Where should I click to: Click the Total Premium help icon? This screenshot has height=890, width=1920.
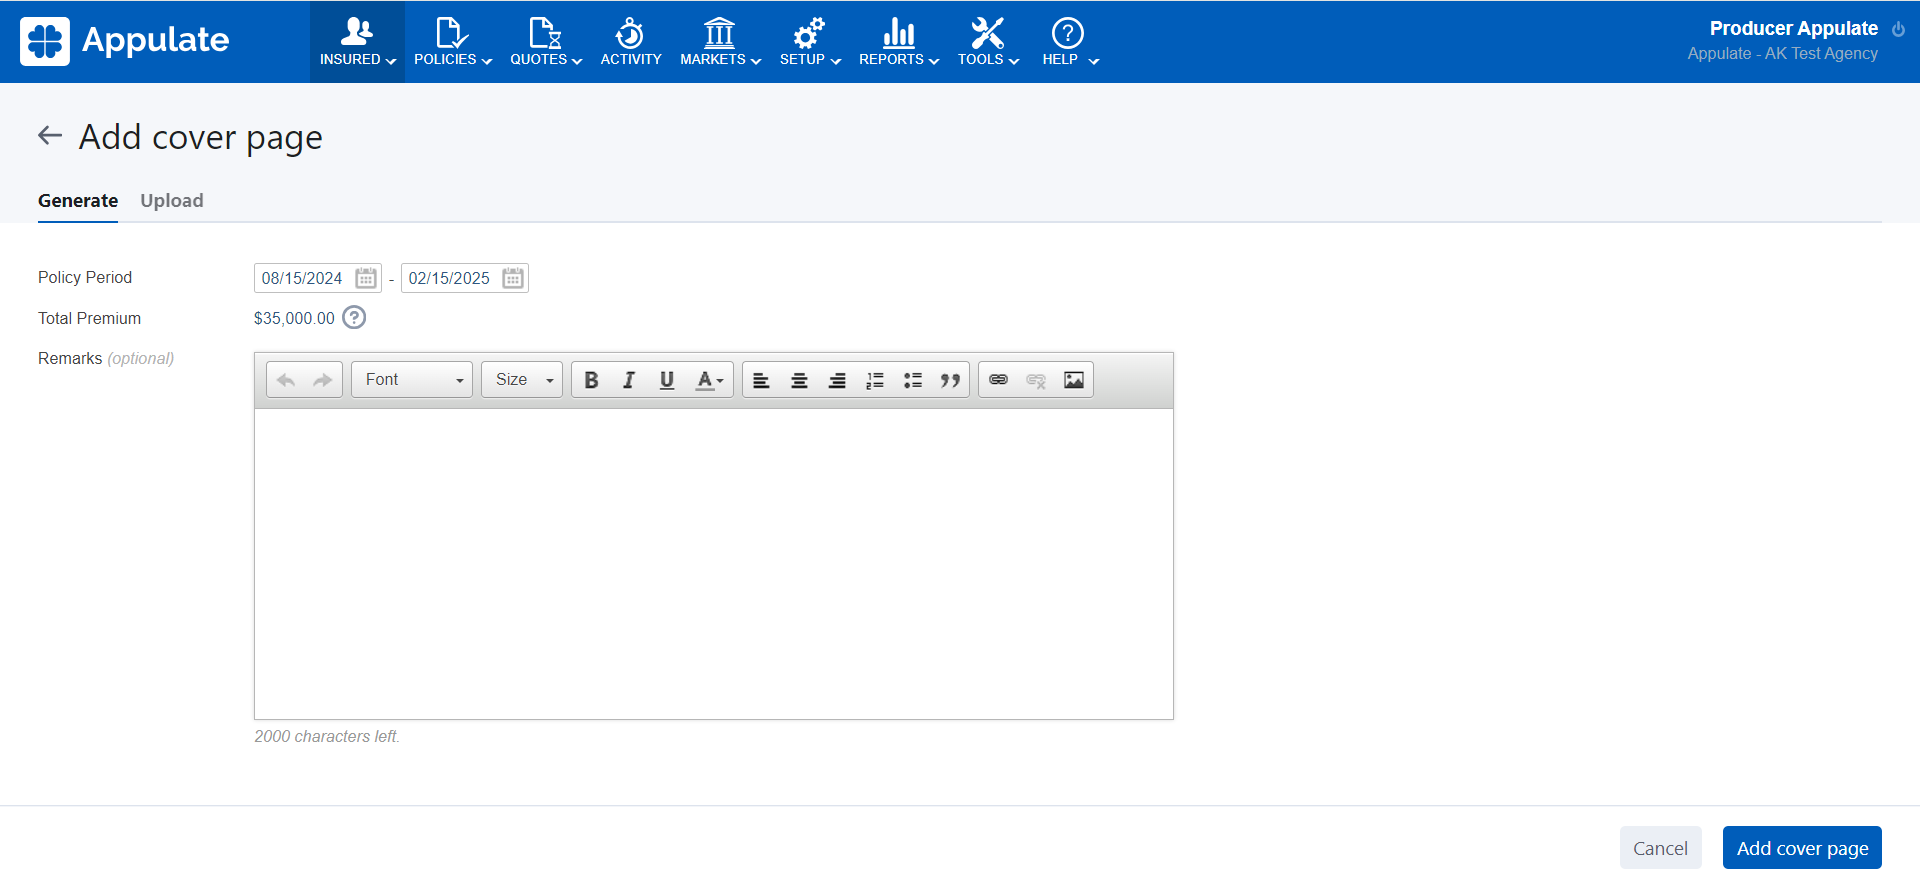point(354,318)
